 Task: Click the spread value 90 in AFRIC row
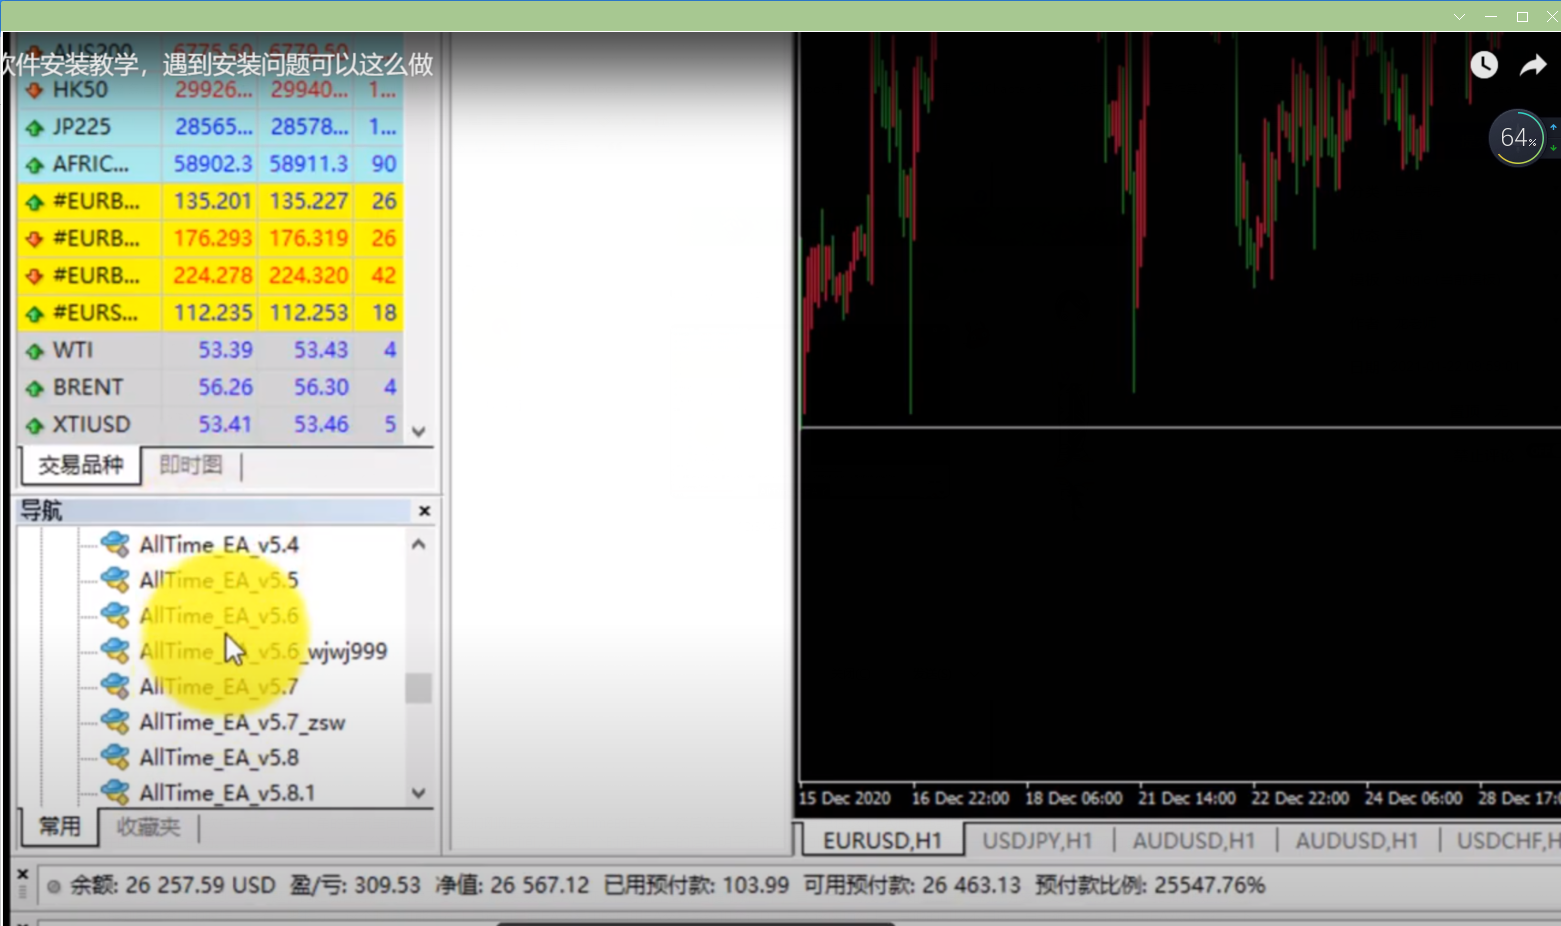coord(384,164)
